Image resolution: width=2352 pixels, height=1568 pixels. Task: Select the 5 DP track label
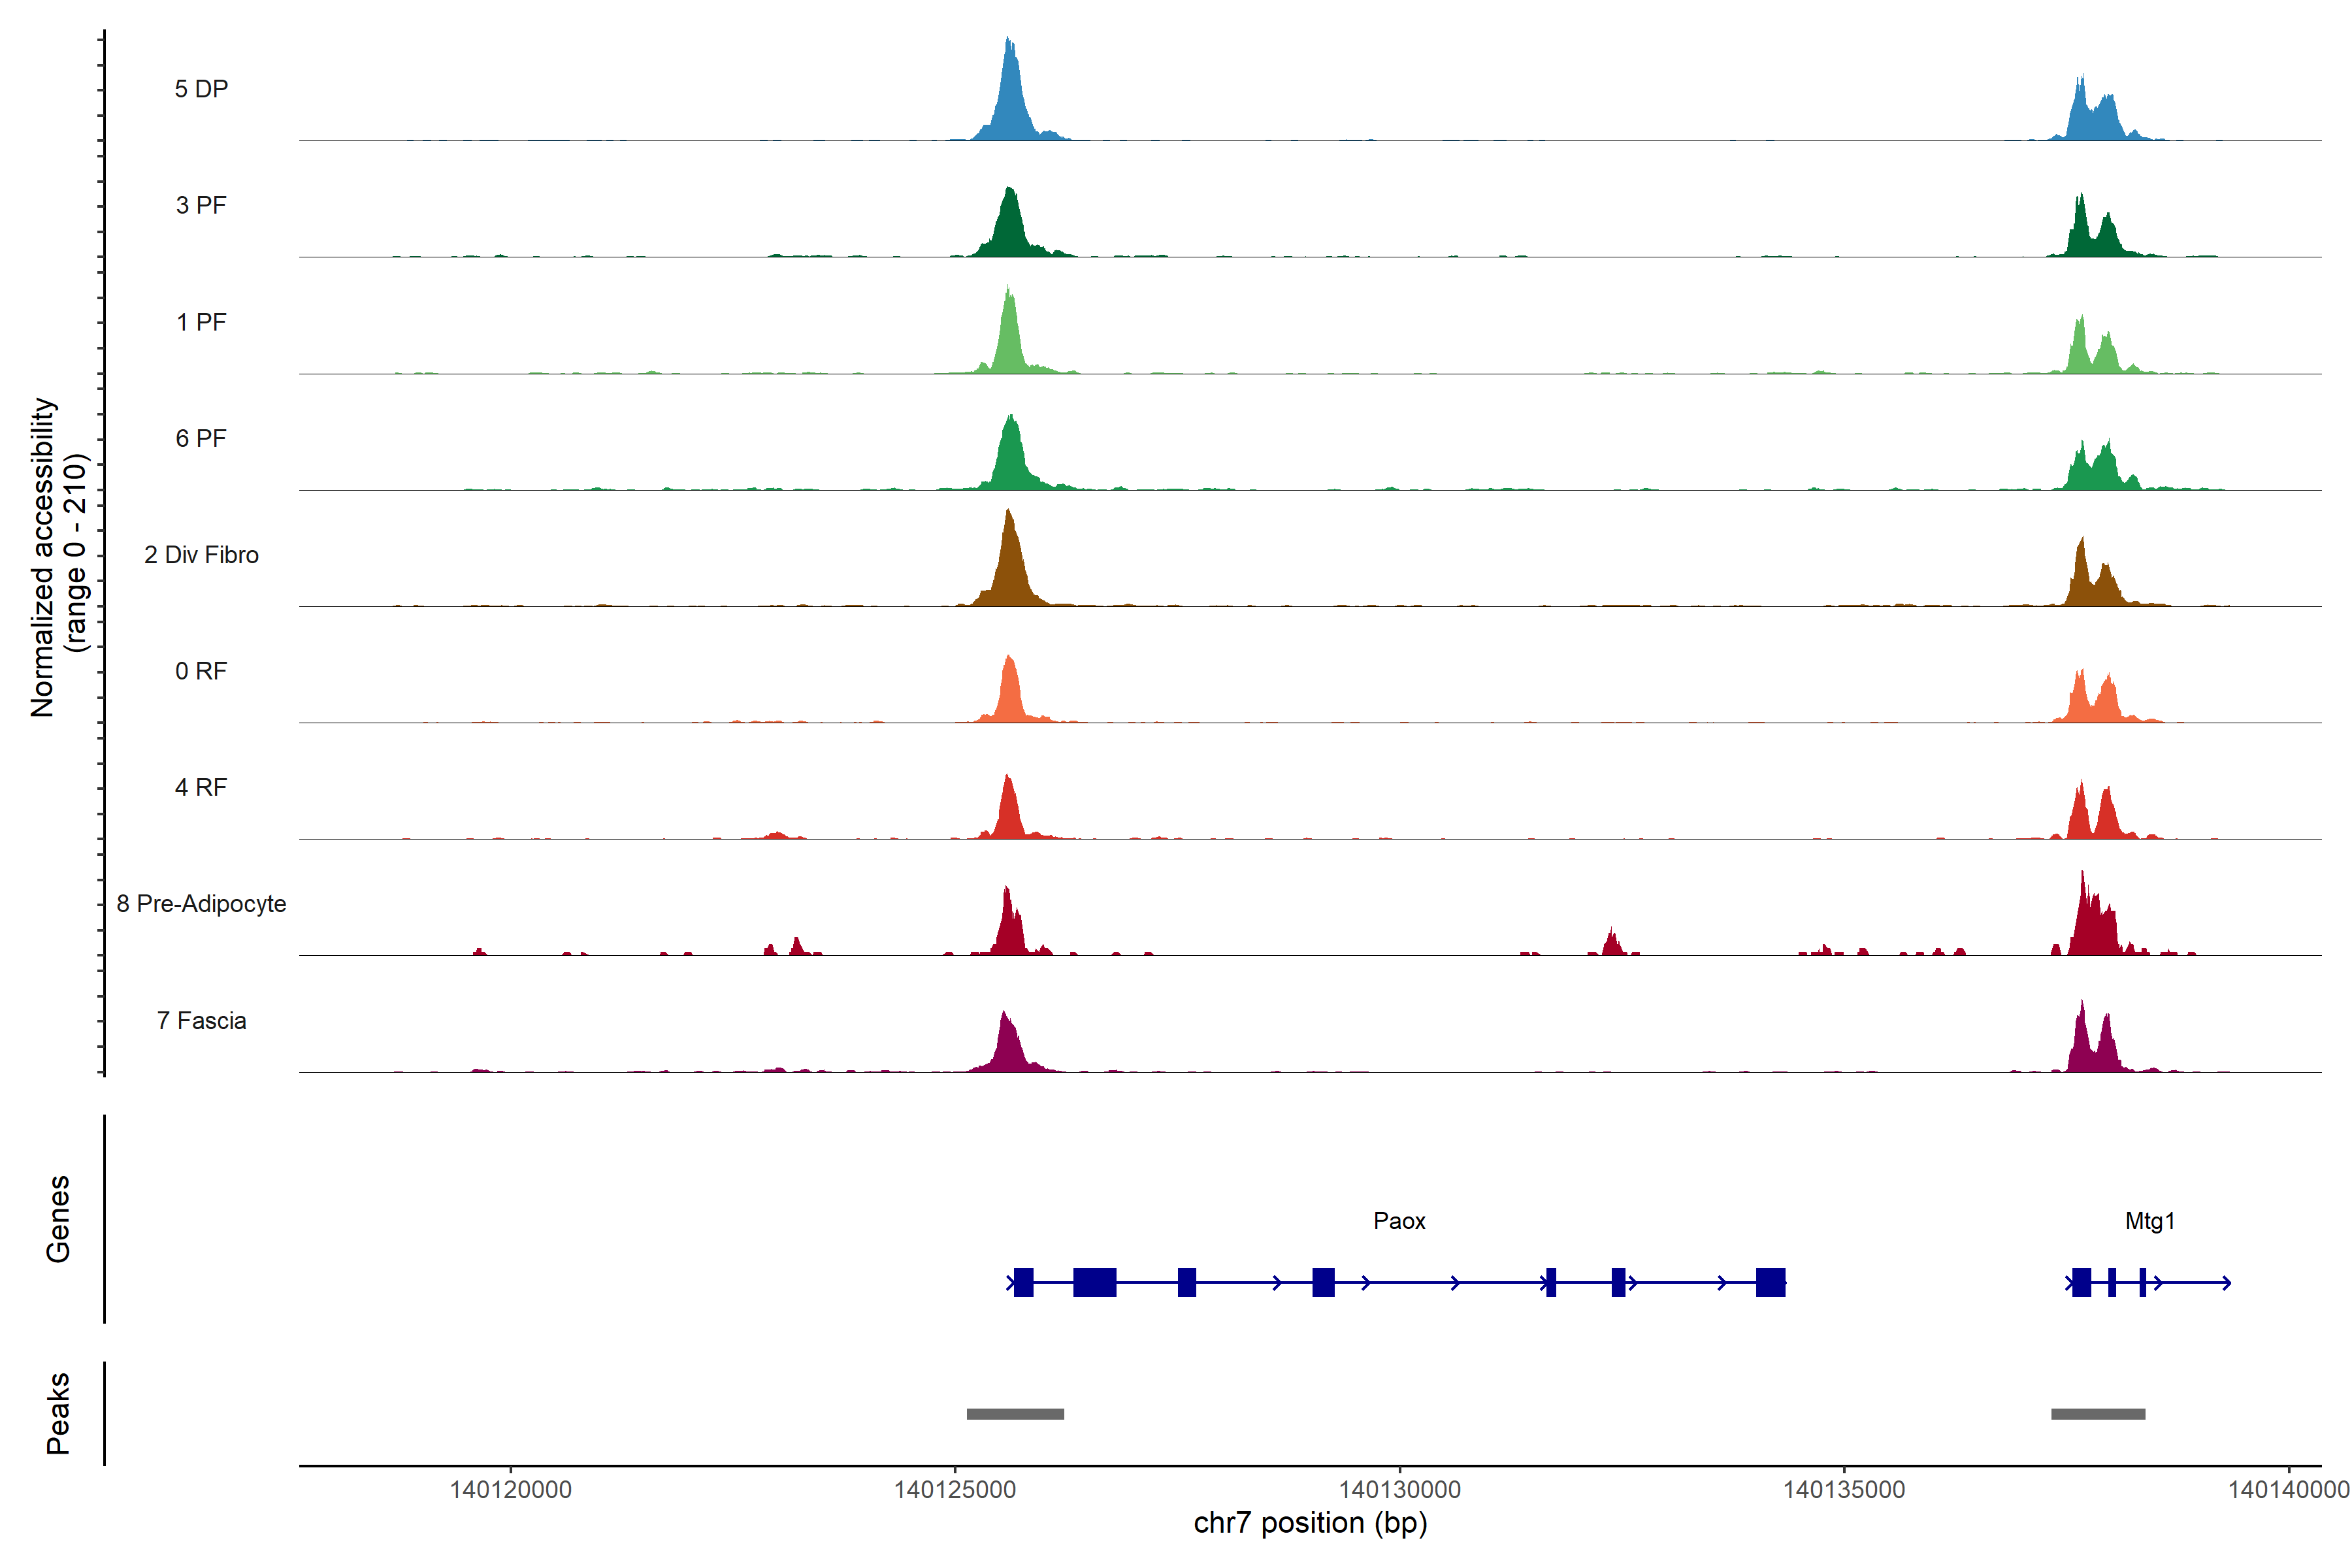click(x=201, y=89)
